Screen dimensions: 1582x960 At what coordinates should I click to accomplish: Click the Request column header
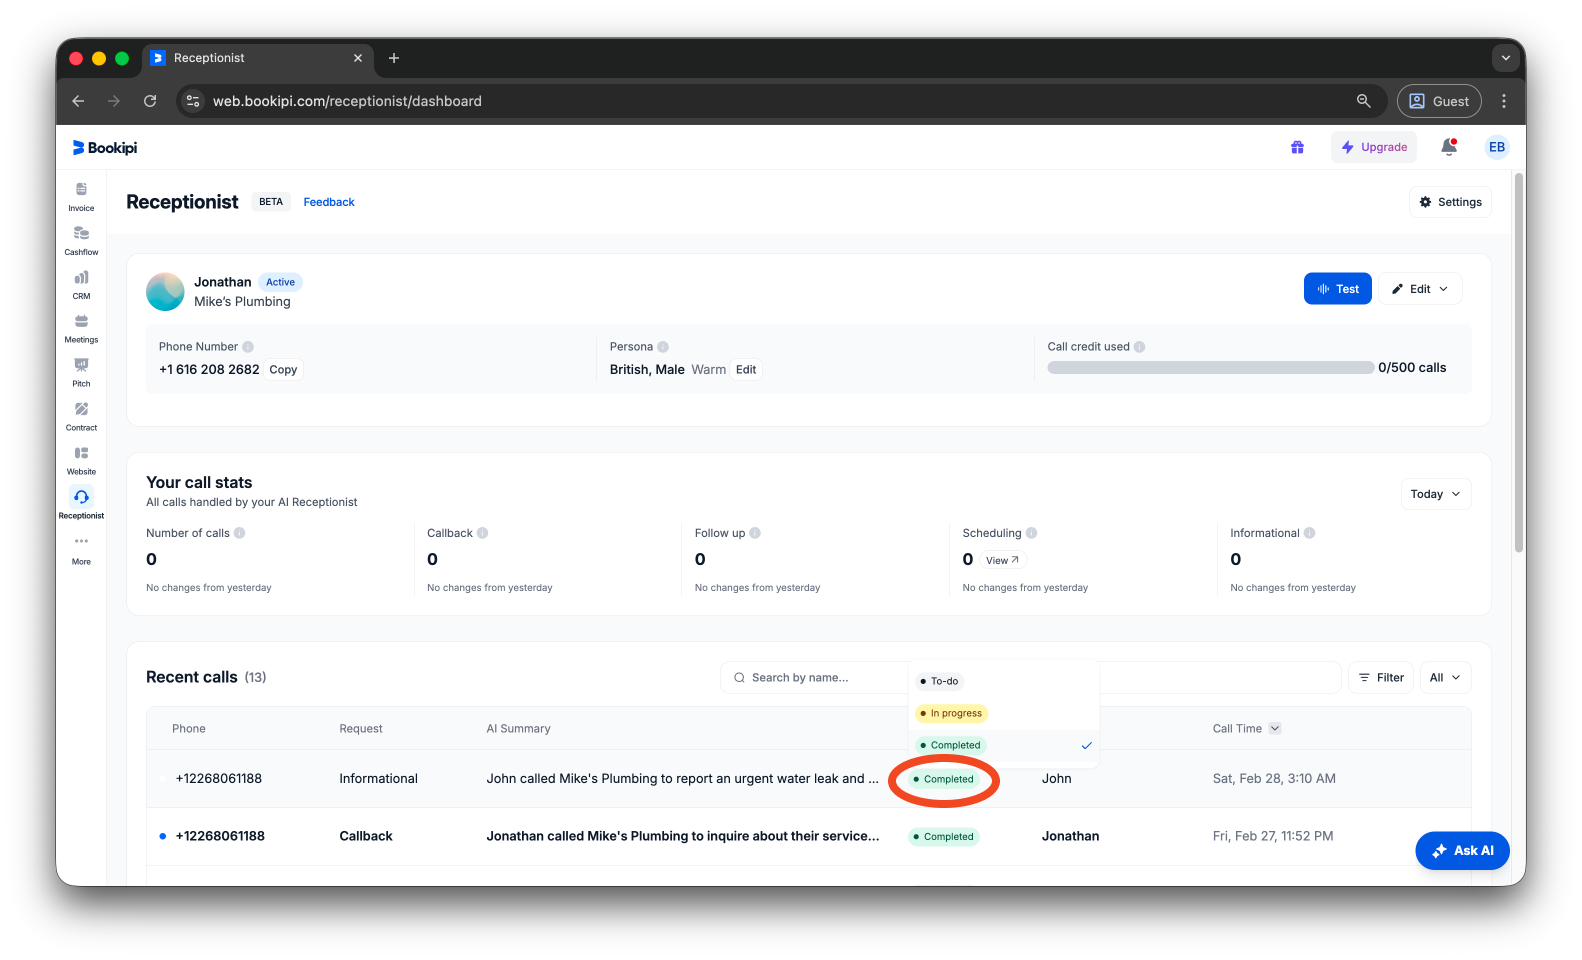[360, 729]
